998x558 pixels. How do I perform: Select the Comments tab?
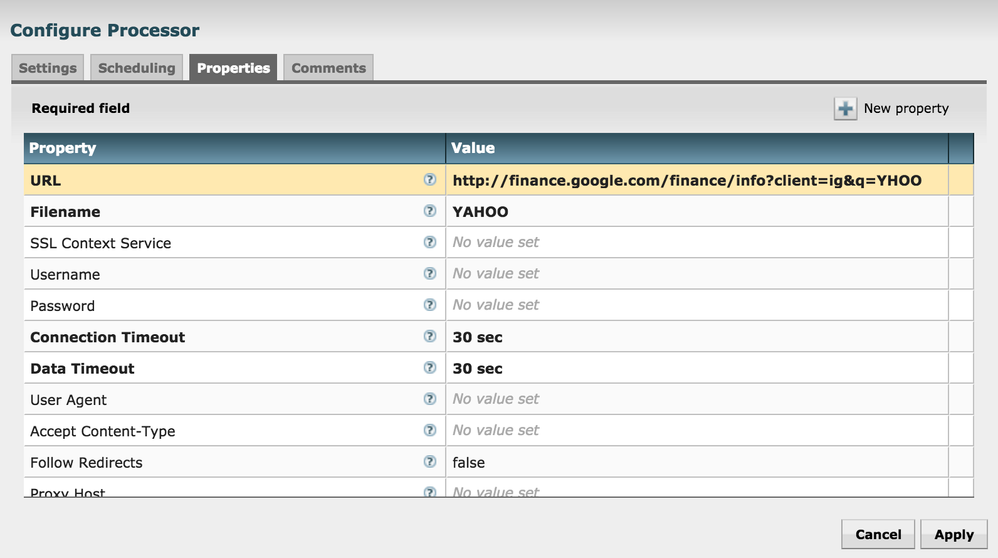point(328,68)
